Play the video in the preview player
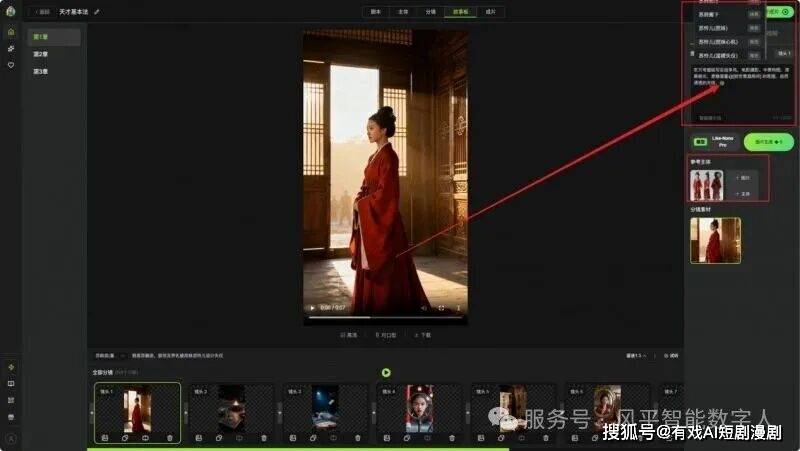The width and height of the screenshot is (800, 451). [x=312, y=308]
